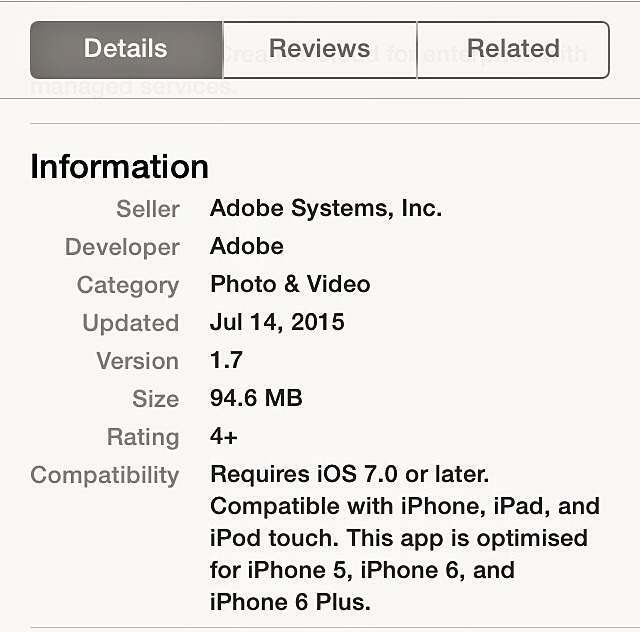Click the Photo & Video category value
Image resolution: width=640 pixels, height=632 pixels.
coord(290,285)
